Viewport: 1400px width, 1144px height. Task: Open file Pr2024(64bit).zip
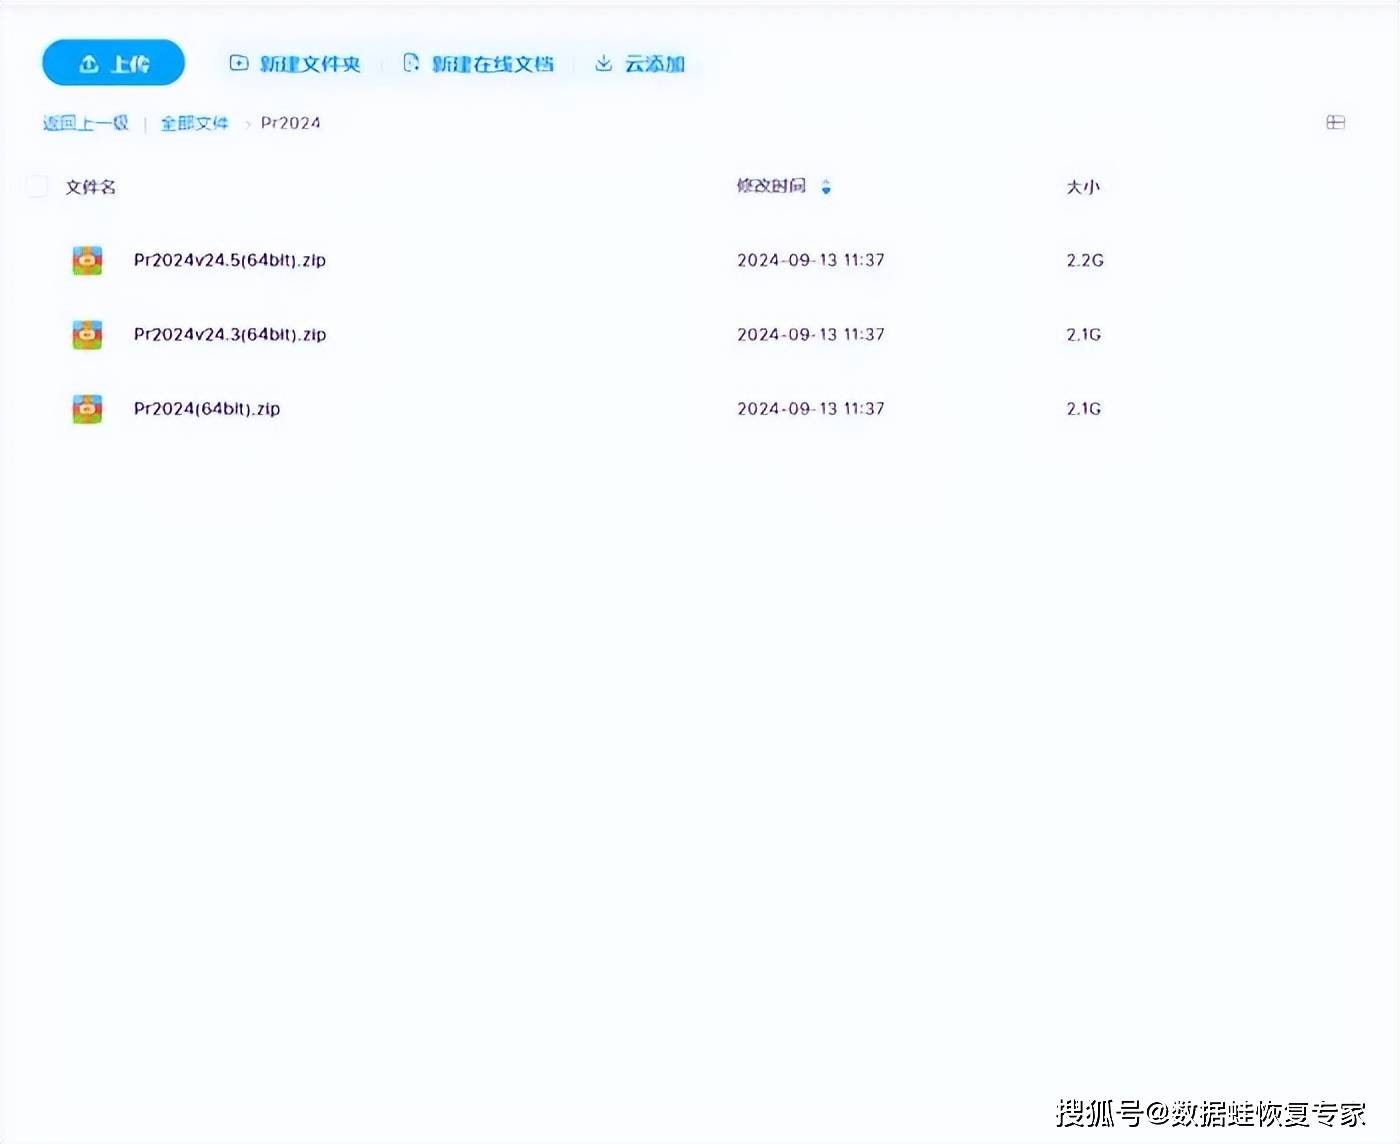[207, 408]
